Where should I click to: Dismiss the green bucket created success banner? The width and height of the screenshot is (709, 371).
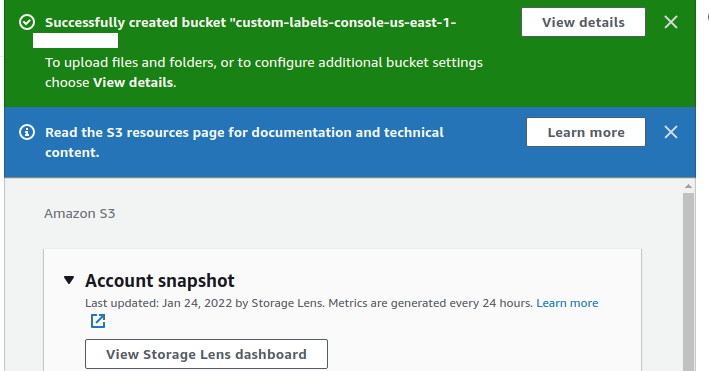tap(671, 22)
